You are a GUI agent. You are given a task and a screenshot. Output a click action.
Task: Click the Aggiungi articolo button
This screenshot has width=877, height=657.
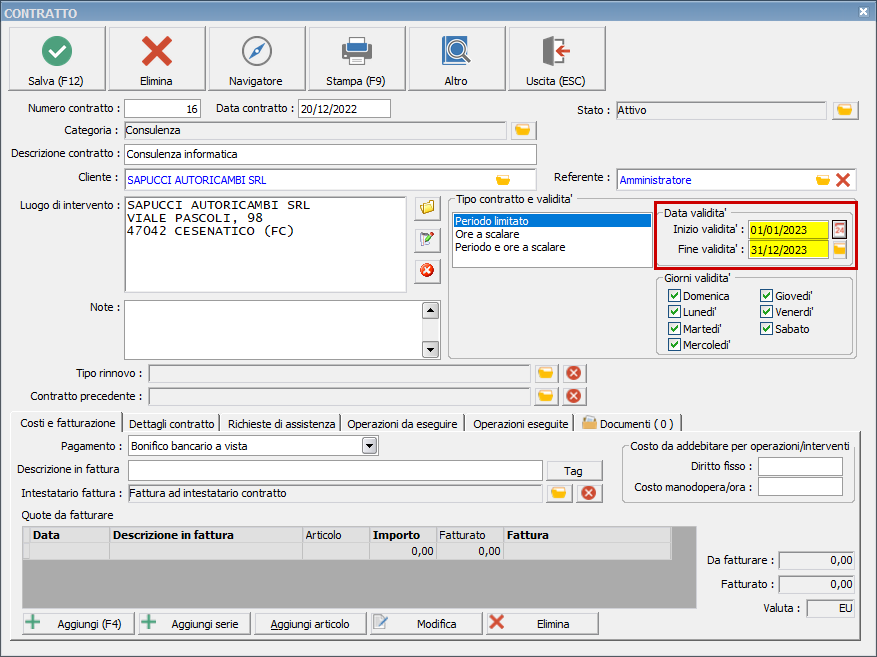click(x=310, y=624)
